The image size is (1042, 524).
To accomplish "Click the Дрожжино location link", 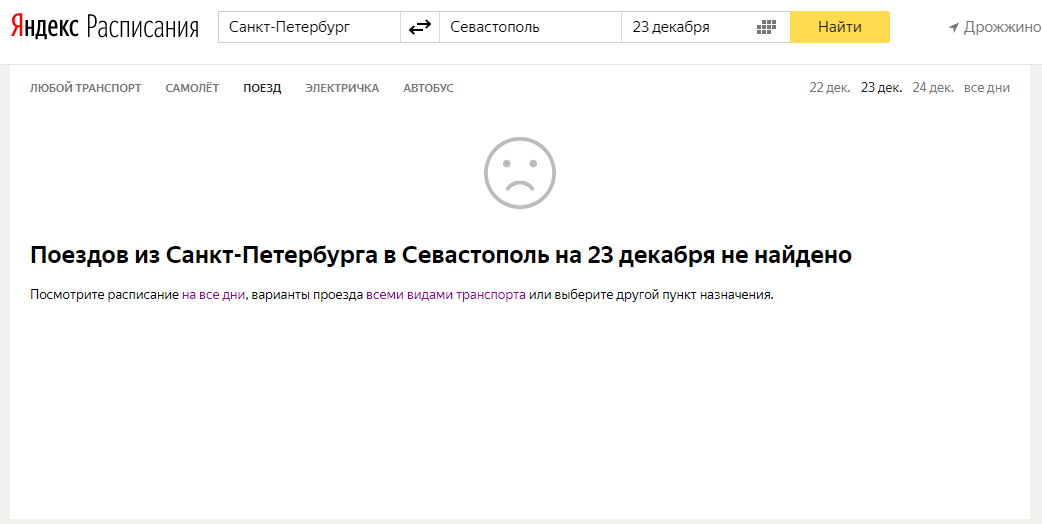I will 1002,27.
